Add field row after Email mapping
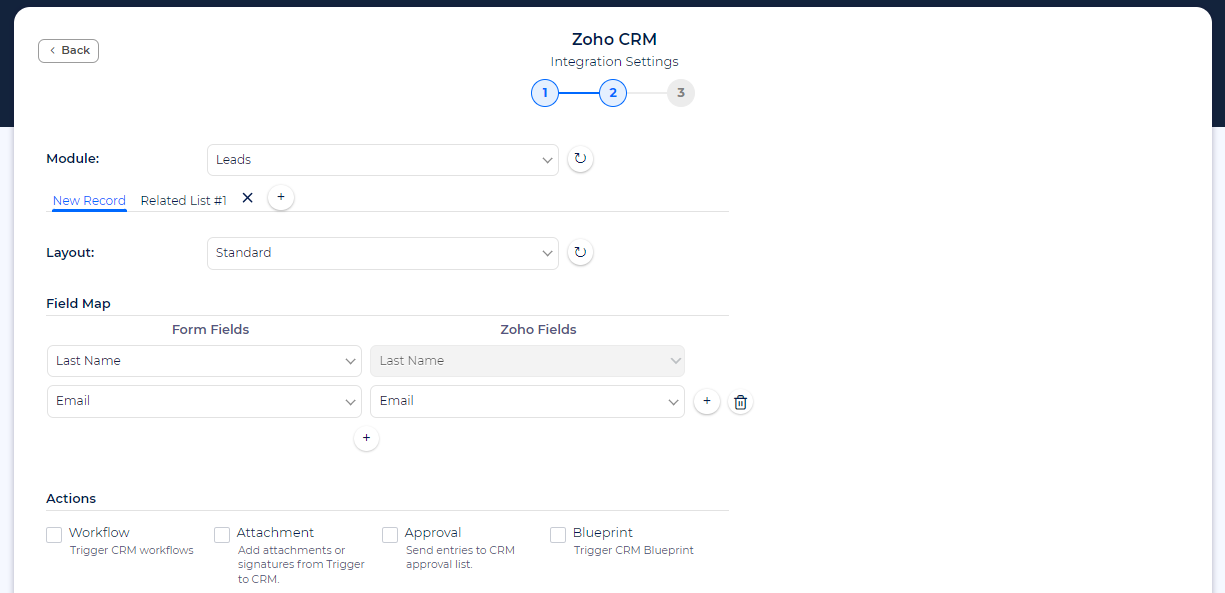The width and height of the screenshot is (1225, 593). (x=706, y=402)
